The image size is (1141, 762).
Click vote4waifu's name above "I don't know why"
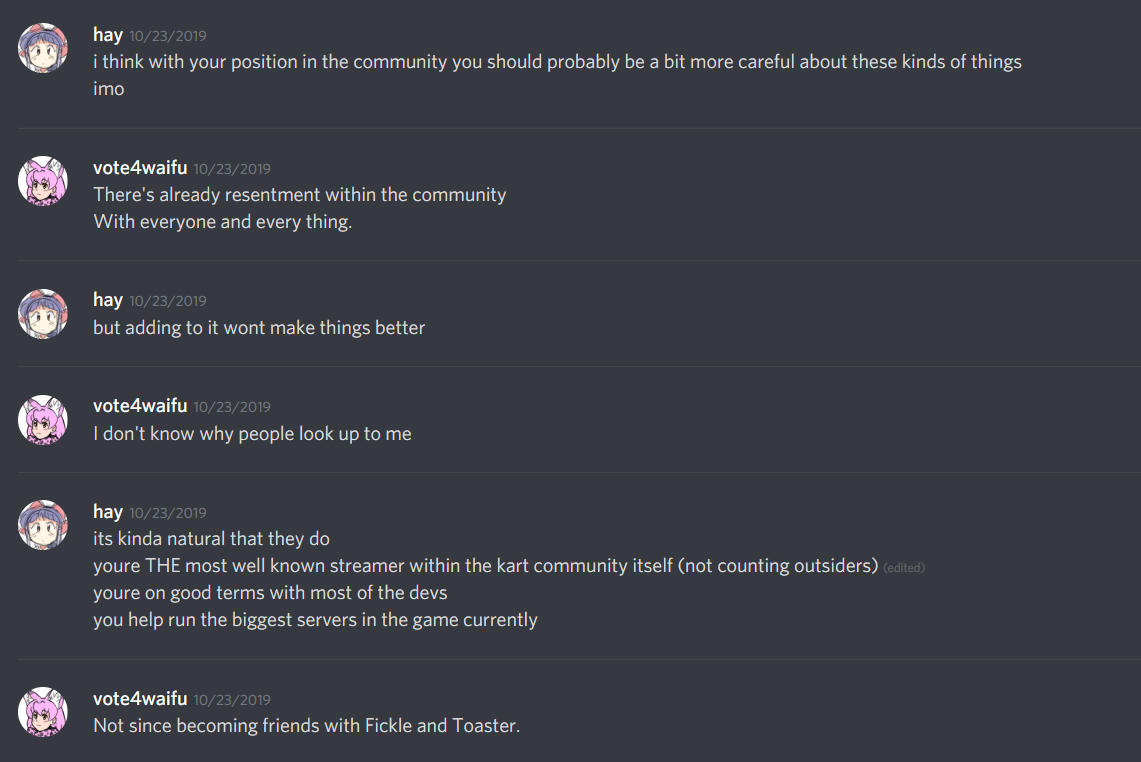[140, 406]
